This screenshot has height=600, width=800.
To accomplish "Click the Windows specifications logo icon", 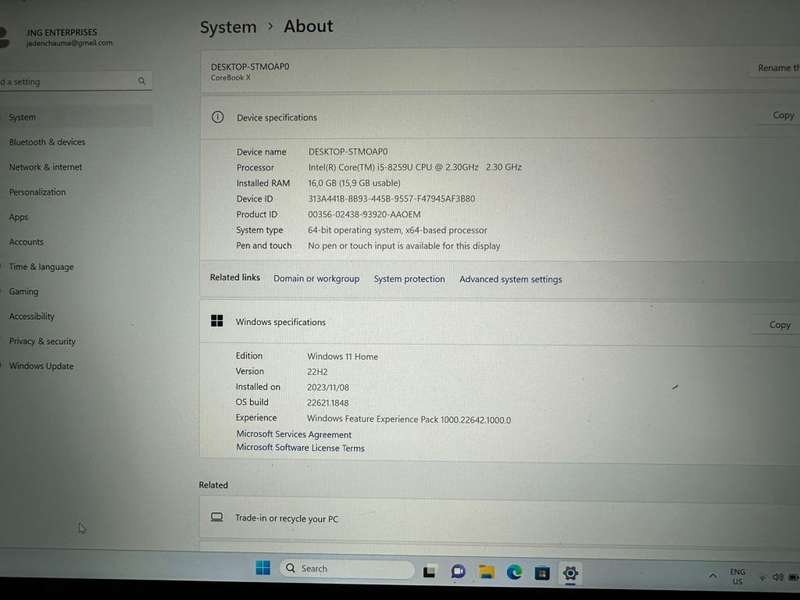I will (x=217, y=320).
